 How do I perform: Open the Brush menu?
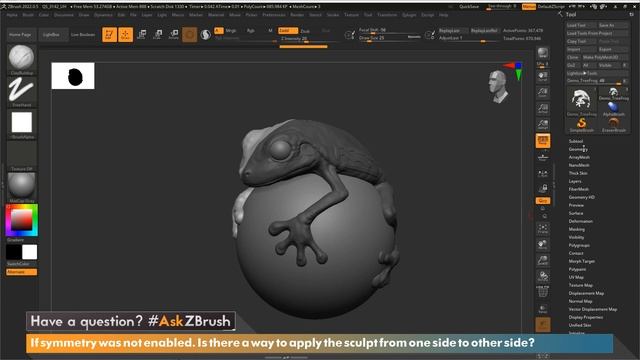pos(28,15)
